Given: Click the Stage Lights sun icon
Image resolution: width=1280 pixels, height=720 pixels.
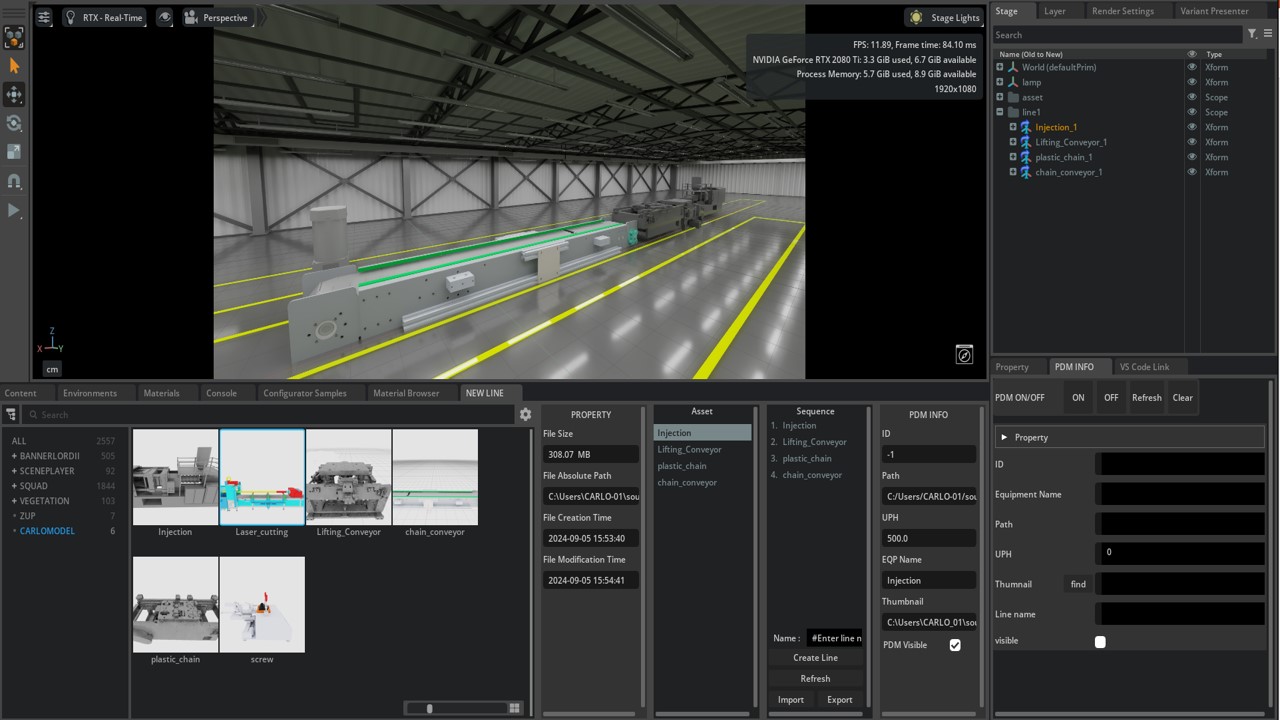Looking at the screenshot, I should [915, 18].
